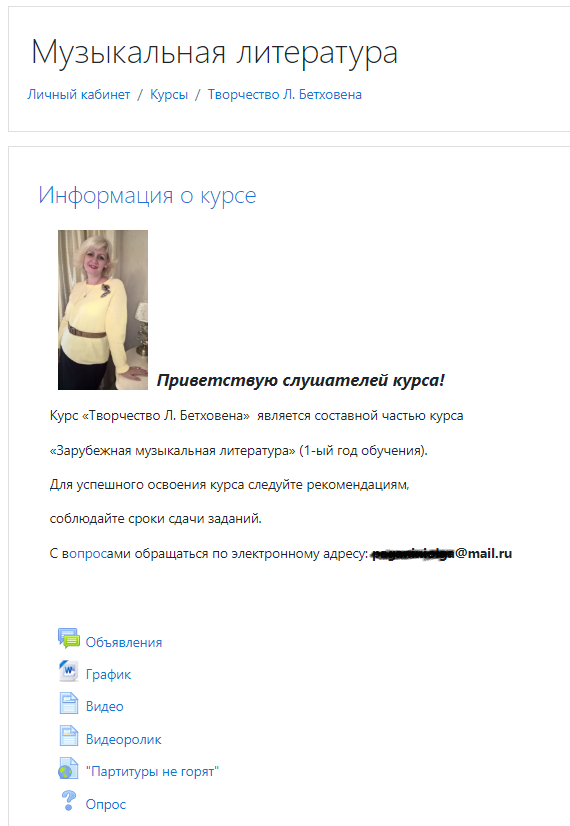Click the График Word document icon
The image size is (570, 826).
(68, 671)
